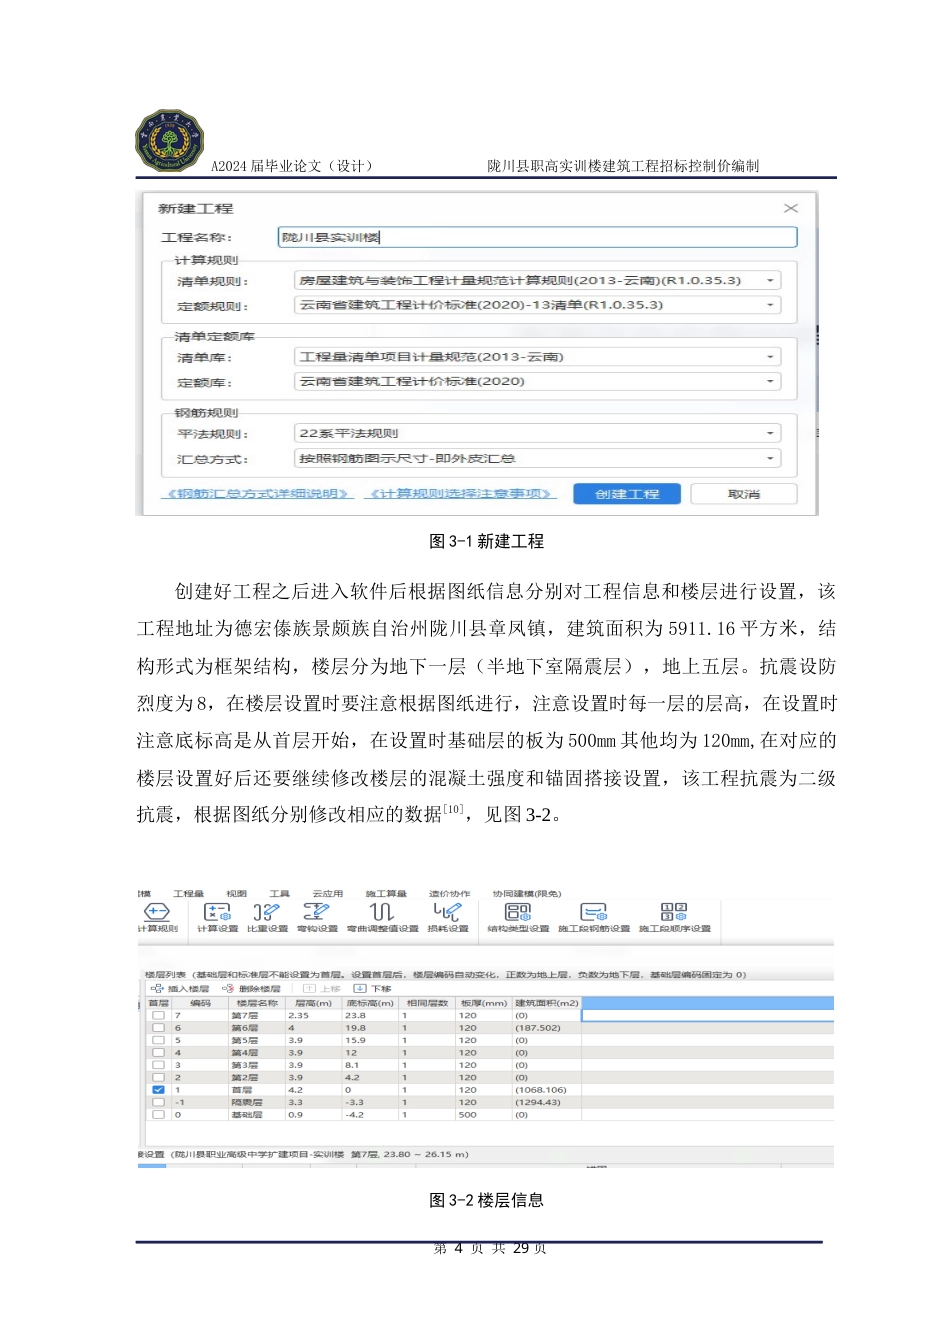Click the 创建工程 button
The width and height of the screenshot is (950, 1344).
627,494
